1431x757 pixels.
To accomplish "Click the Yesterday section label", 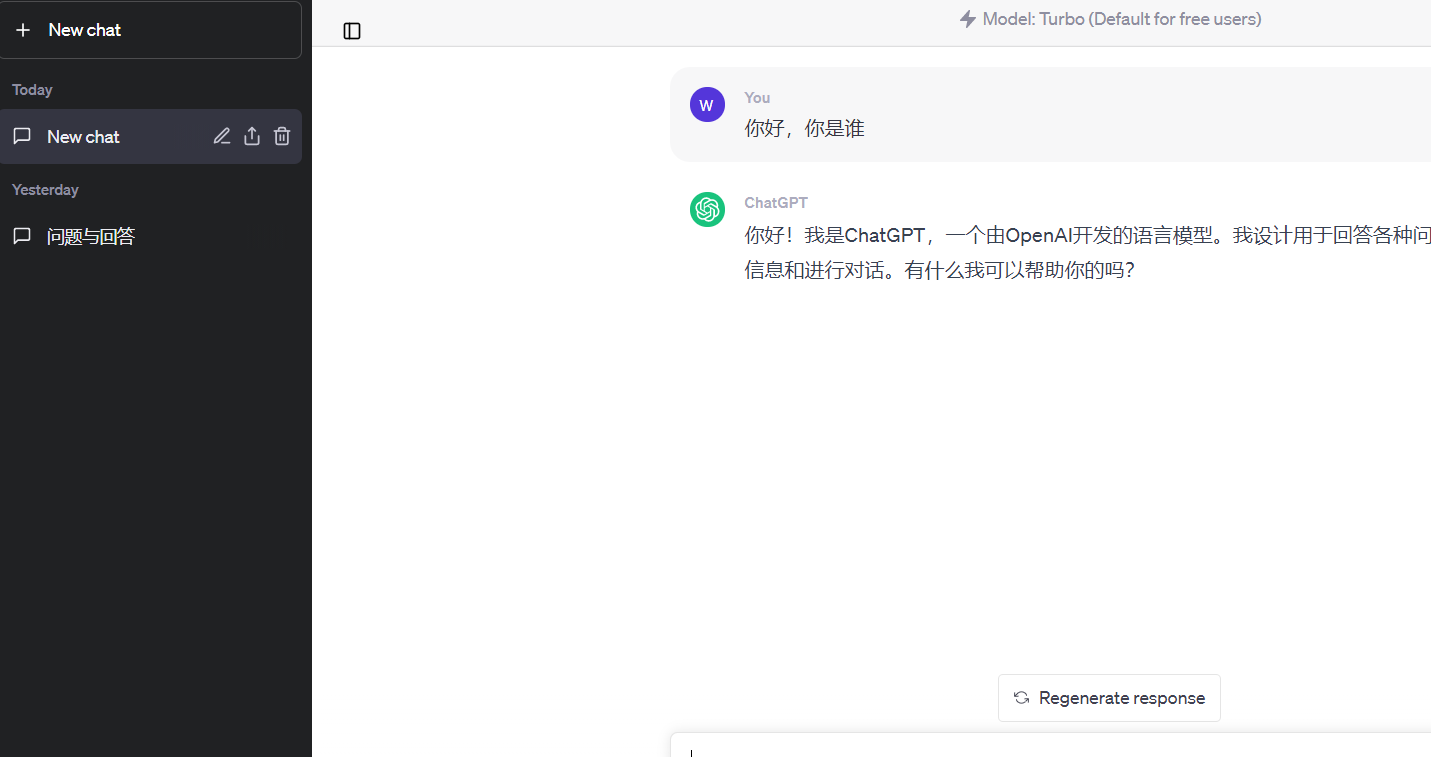I will point(45,189).
